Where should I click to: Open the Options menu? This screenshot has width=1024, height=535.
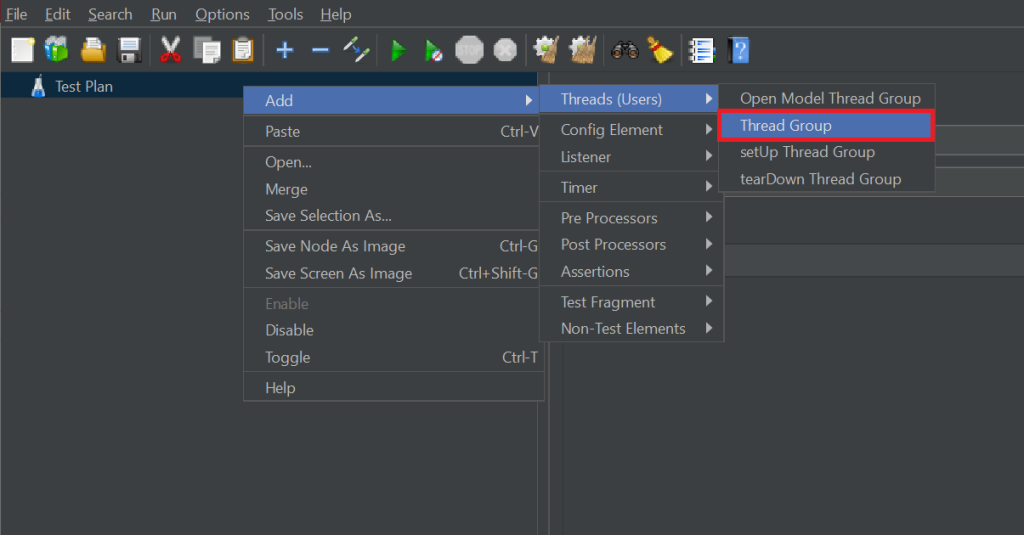point(222,14)
